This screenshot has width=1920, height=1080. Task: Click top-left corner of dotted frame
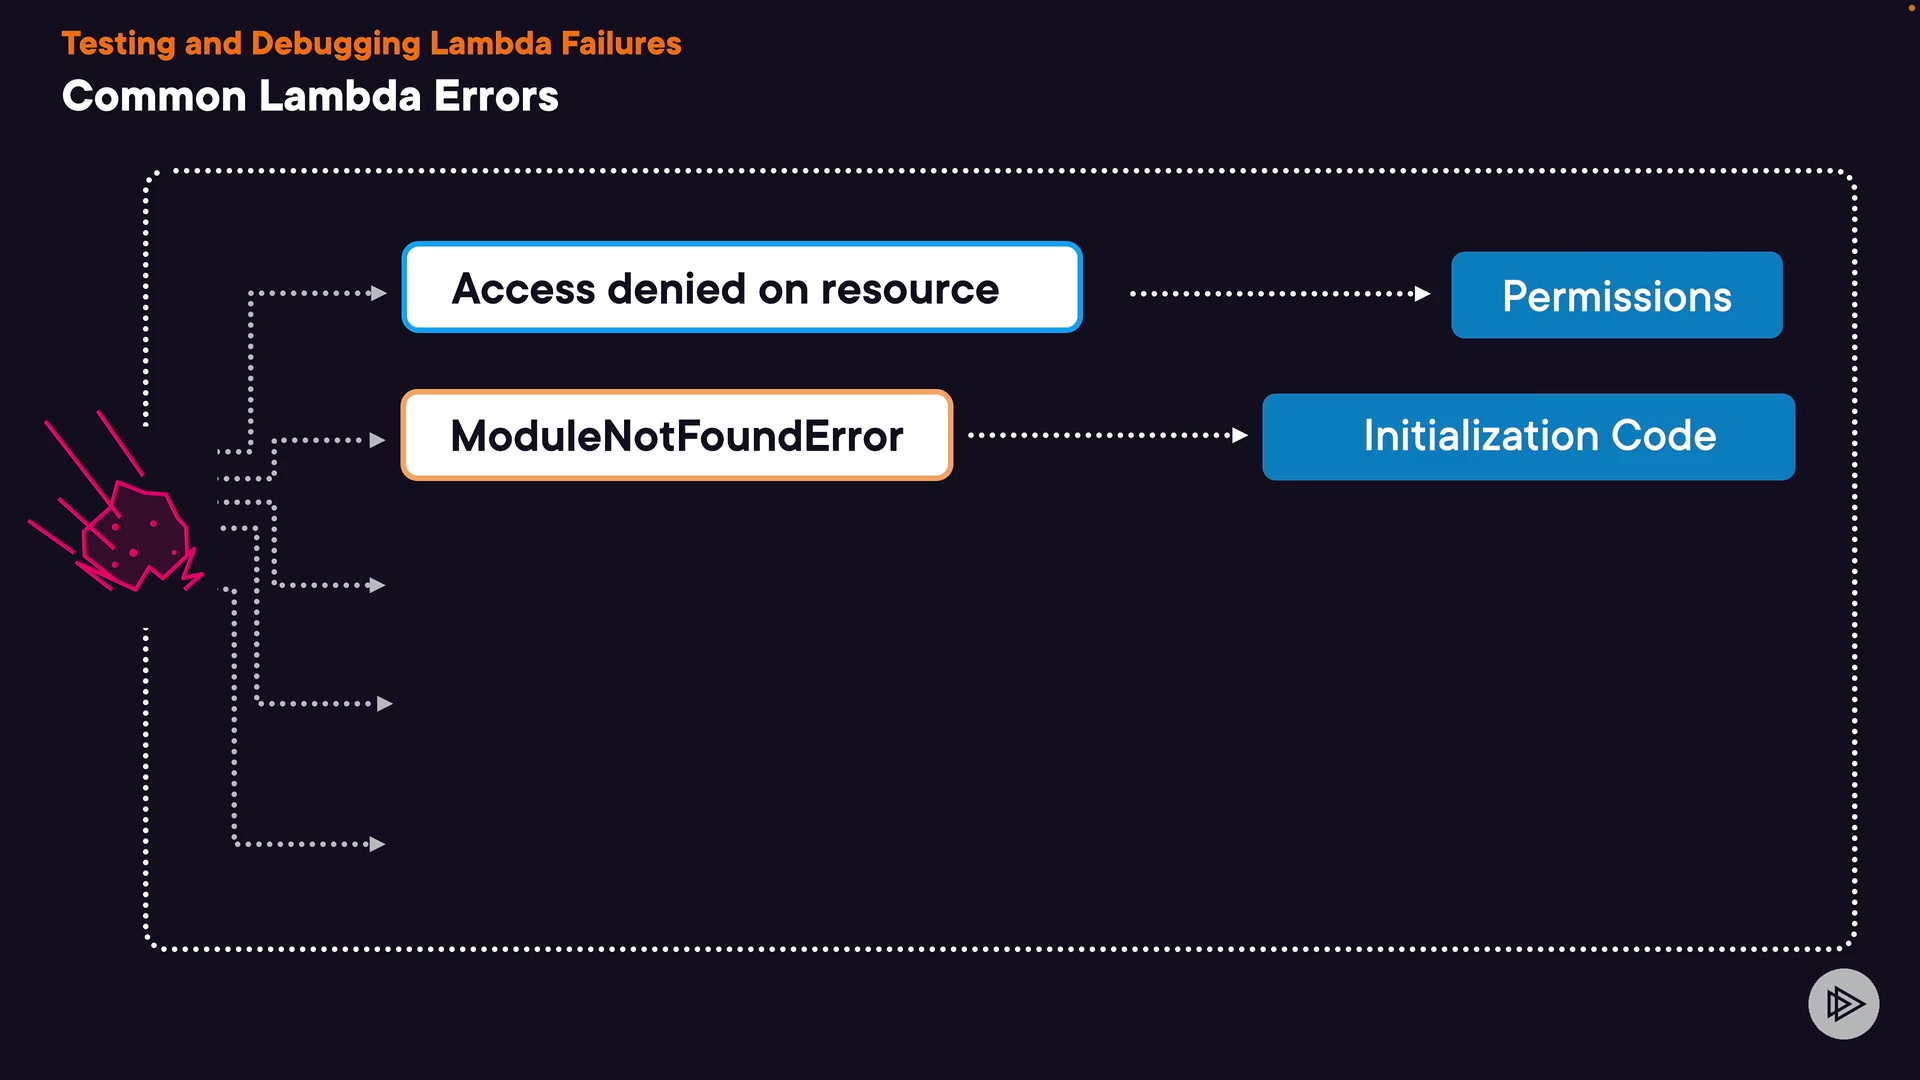150,176
